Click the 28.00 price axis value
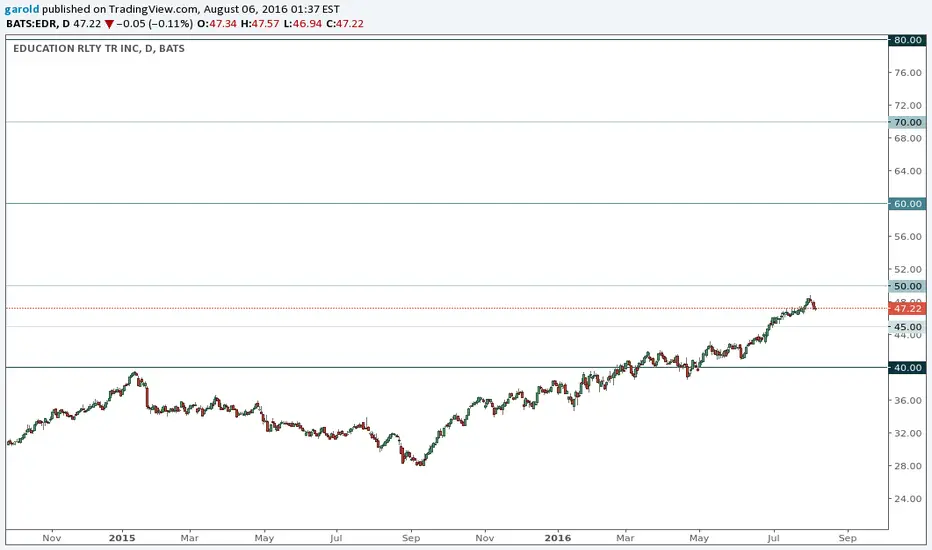 908,466
